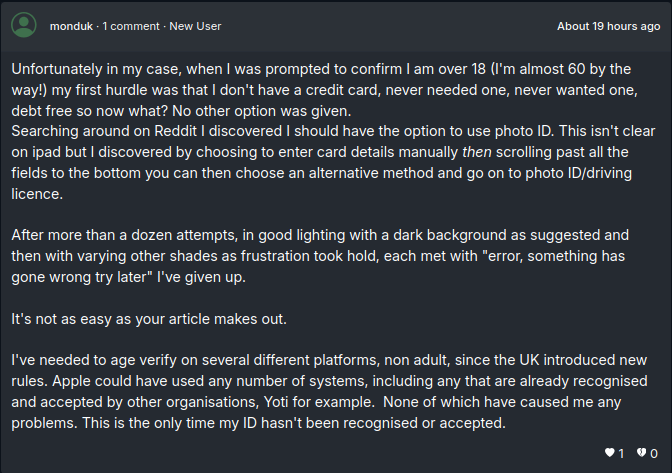This screenshot has height=473, width=672.
Task: Click the green user avatar icon
Action: 26,26
